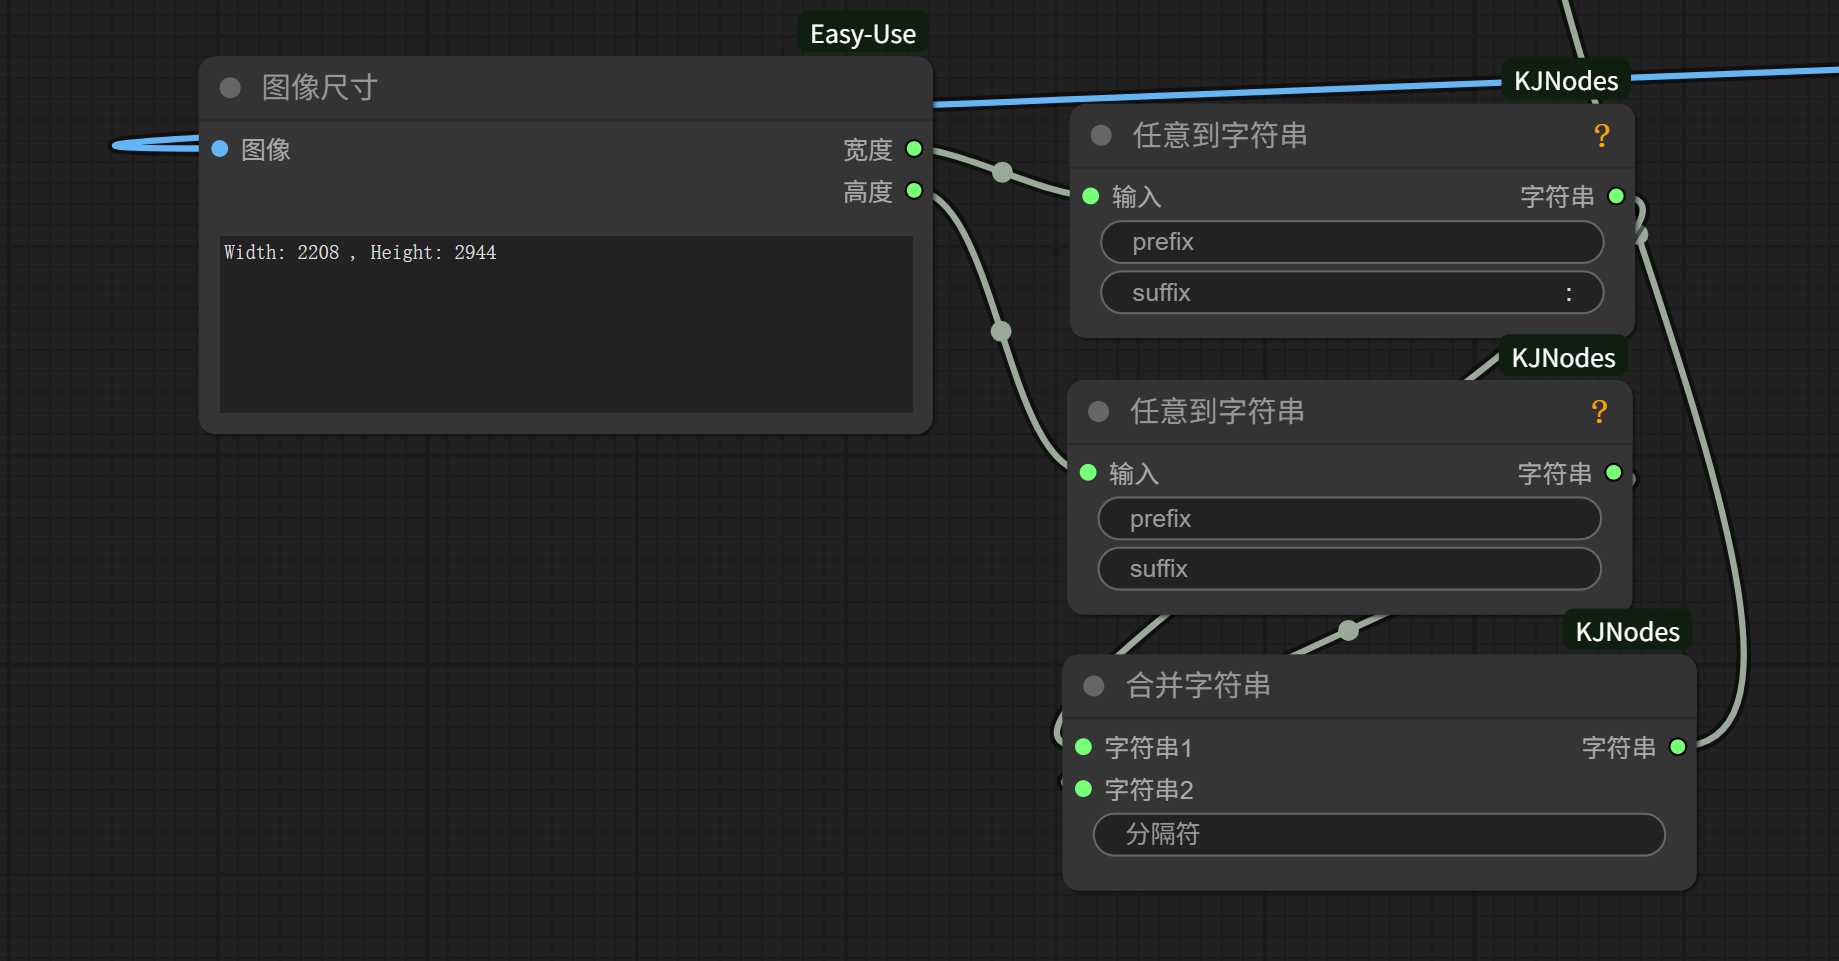Edit the suffix field containing ':'
Image resolution: width=1839 pixels, height=961 pixels.
click(1351, 293)
